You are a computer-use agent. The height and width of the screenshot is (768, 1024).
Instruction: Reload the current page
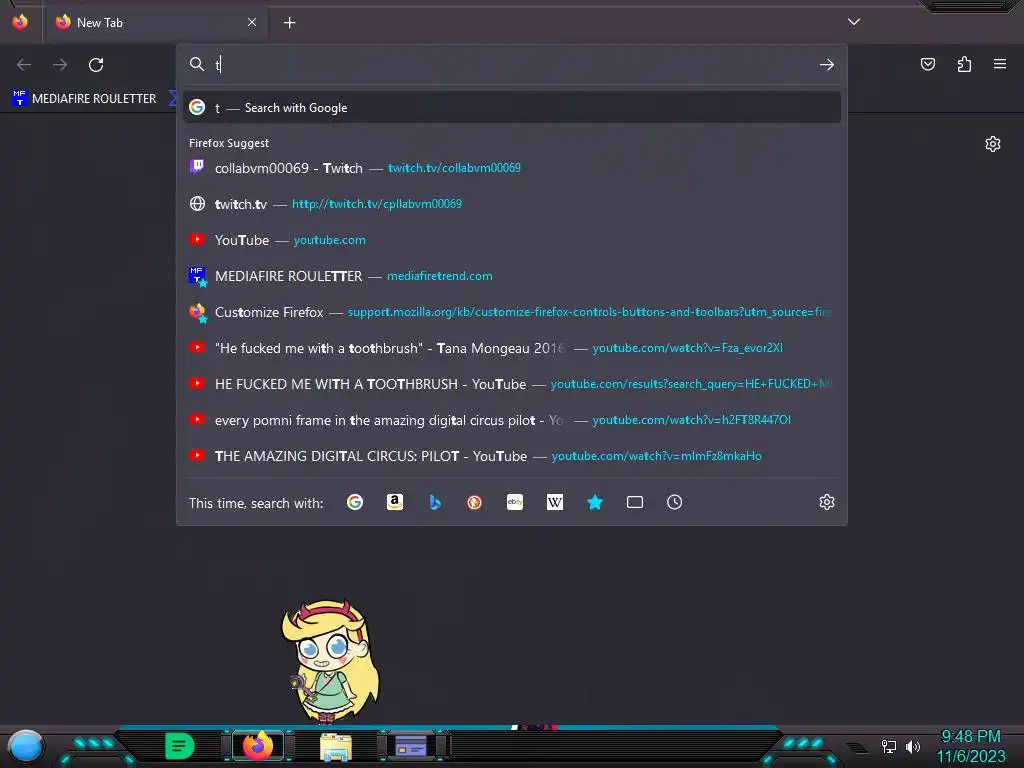[96, 65]
